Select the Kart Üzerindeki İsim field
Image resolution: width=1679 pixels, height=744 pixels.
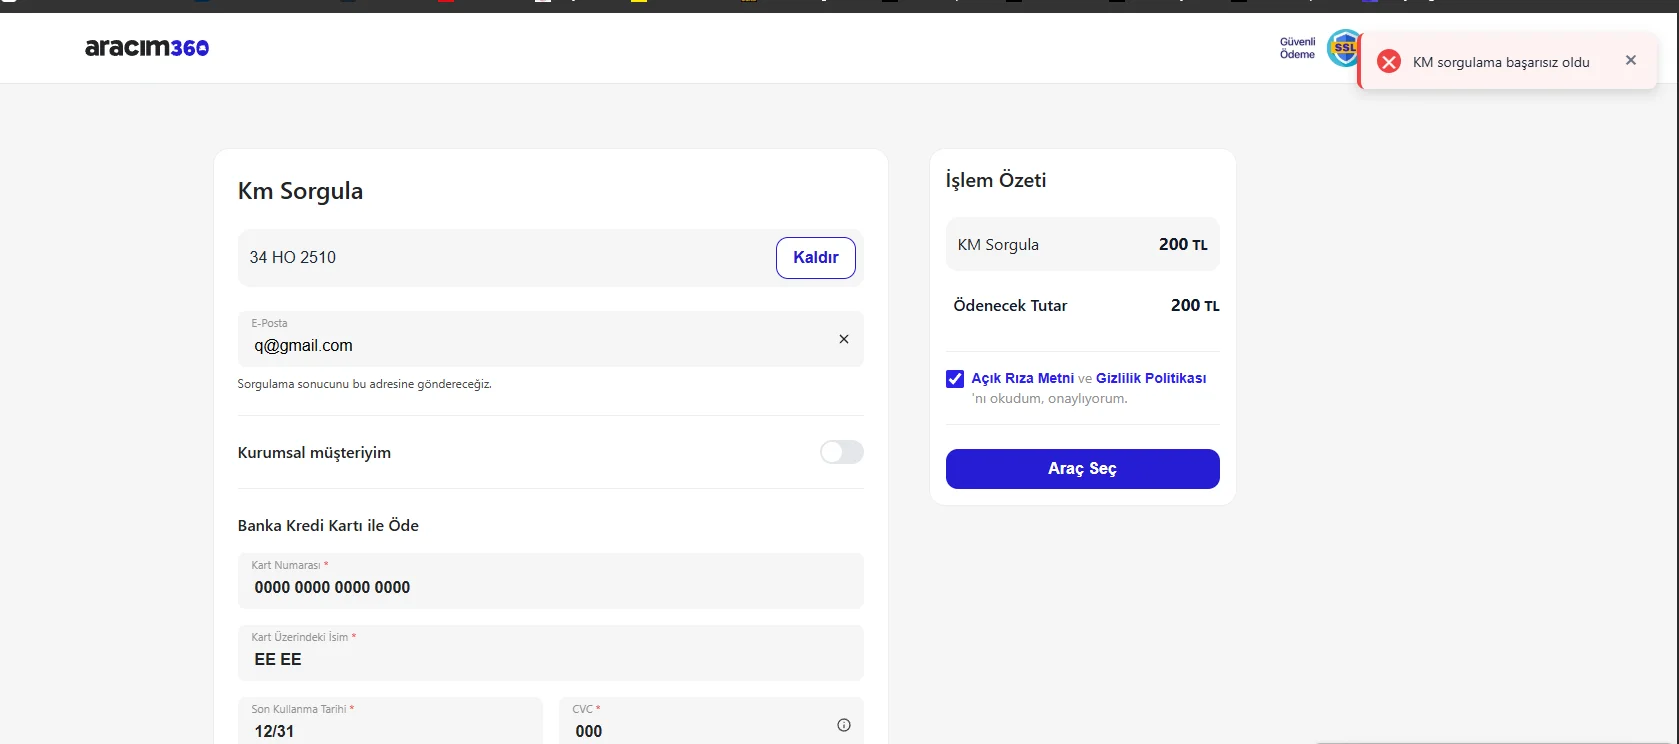(x=550, y=659)
